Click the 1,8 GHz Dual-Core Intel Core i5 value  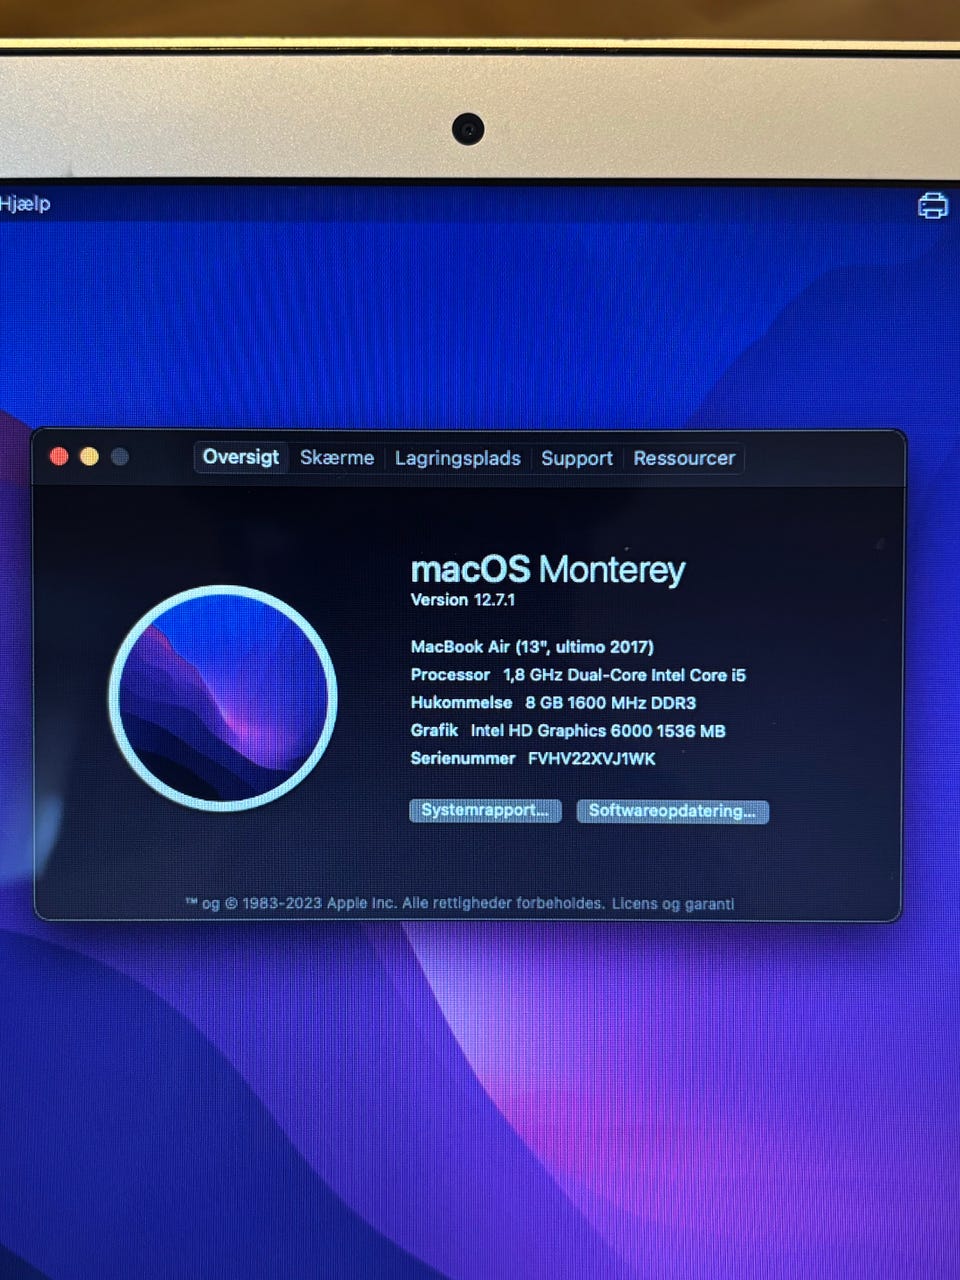click(625, 675)
